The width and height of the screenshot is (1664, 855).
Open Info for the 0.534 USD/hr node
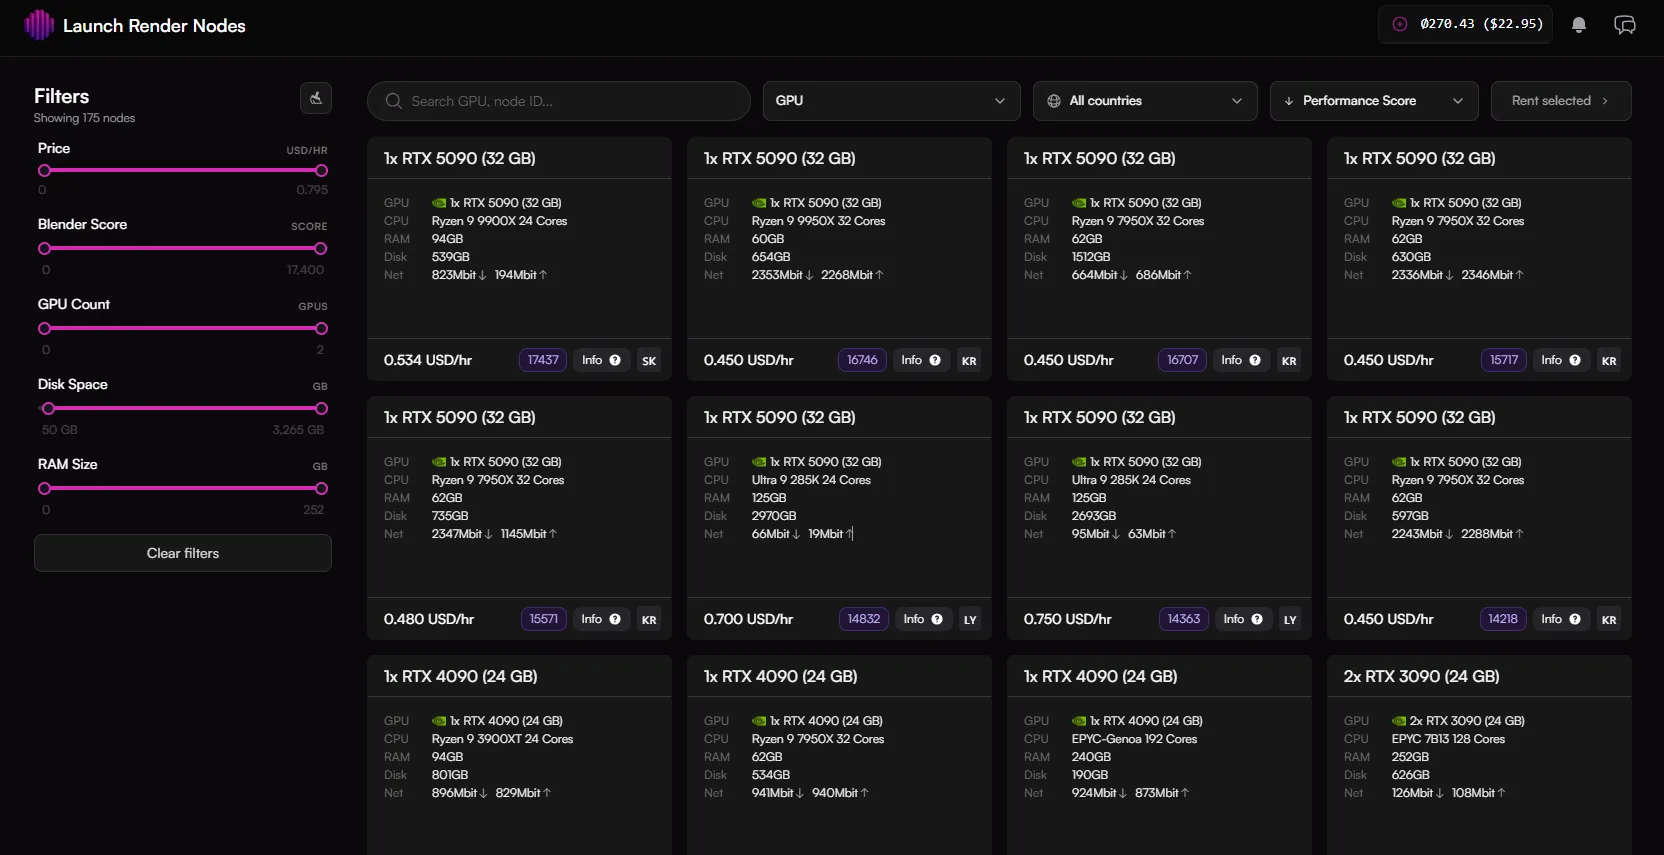click(x=601, y=360)
